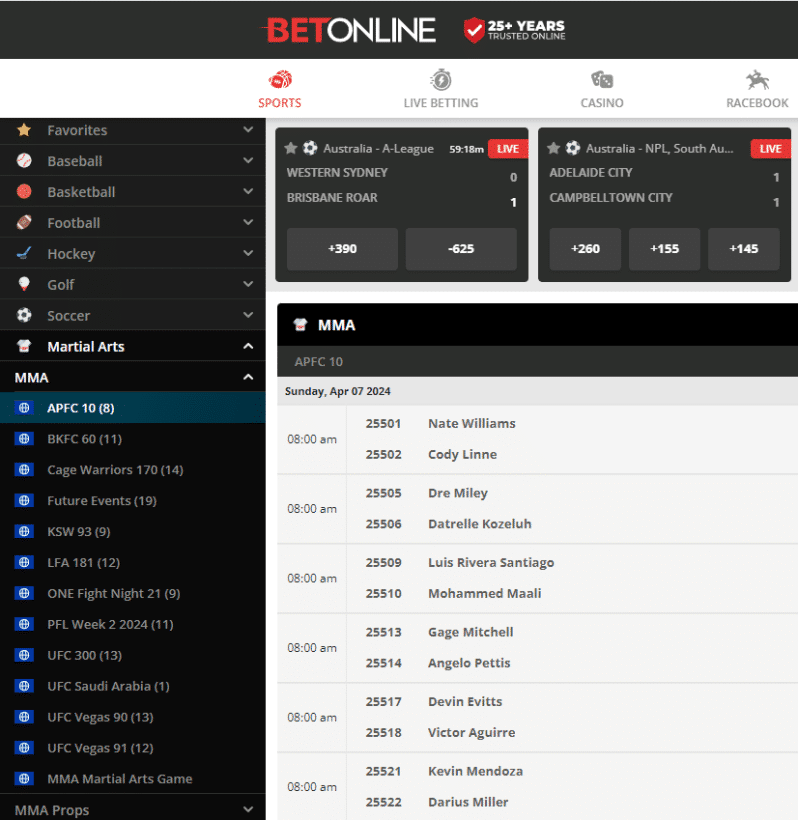The height and width of the screenshot is (820, 798).
Task: Favorite the Australia A-League match with star
Action: point(291,149)
